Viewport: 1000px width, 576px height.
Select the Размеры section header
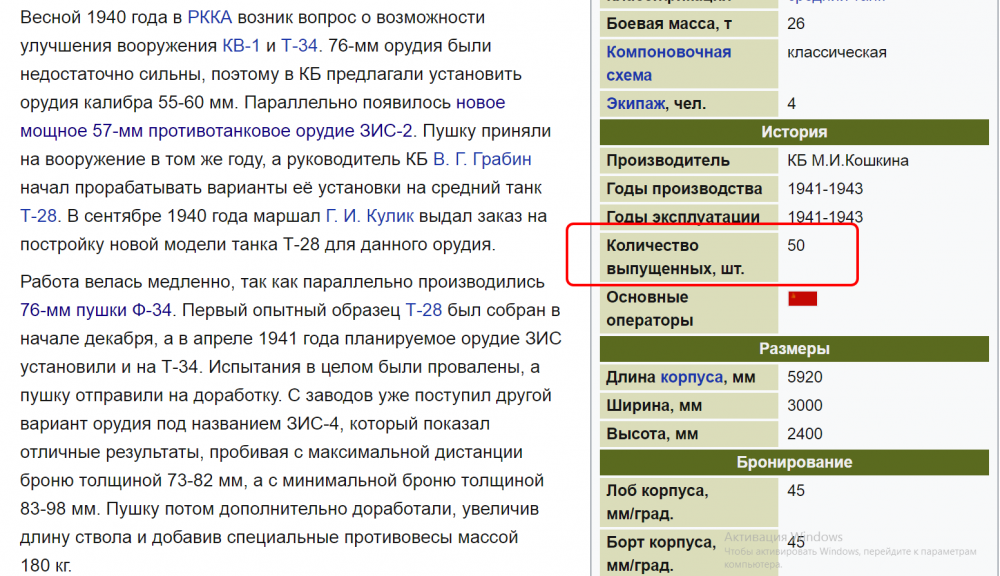point(794,349)
